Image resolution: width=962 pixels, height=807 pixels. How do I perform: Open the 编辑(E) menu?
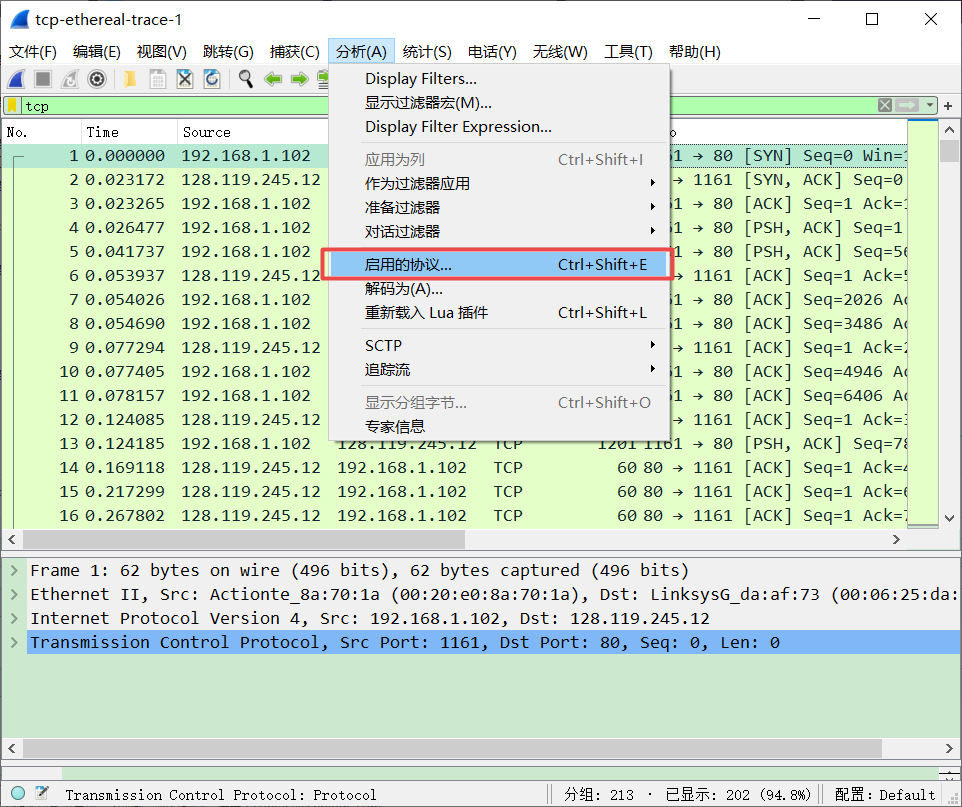96,52
